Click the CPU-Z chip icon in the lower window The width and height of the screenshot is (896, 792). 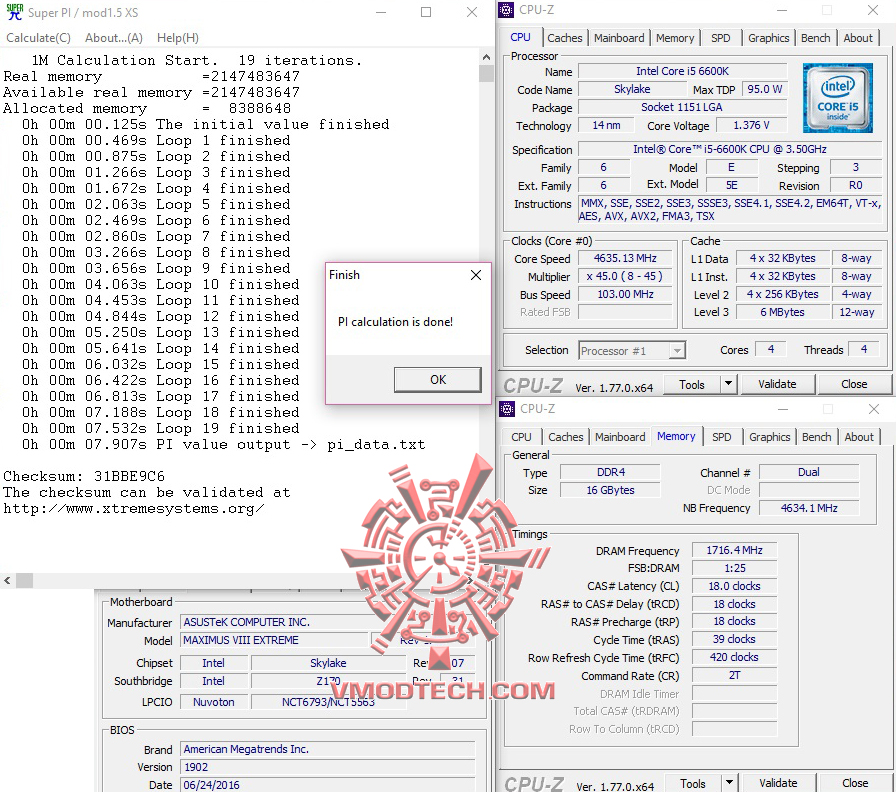507,409
